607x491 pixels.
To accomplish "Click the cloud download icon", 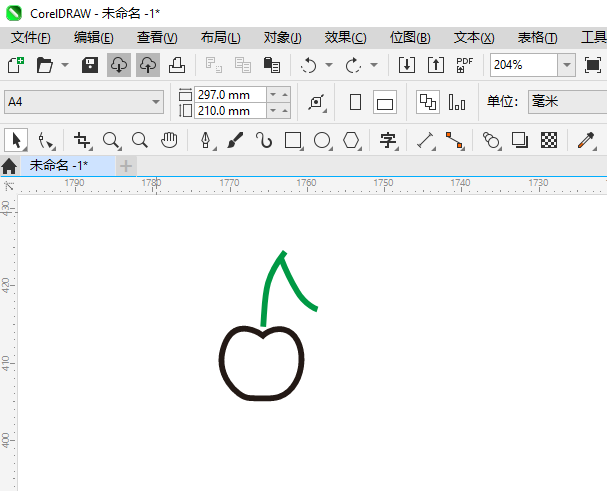I will click(119, 65).
